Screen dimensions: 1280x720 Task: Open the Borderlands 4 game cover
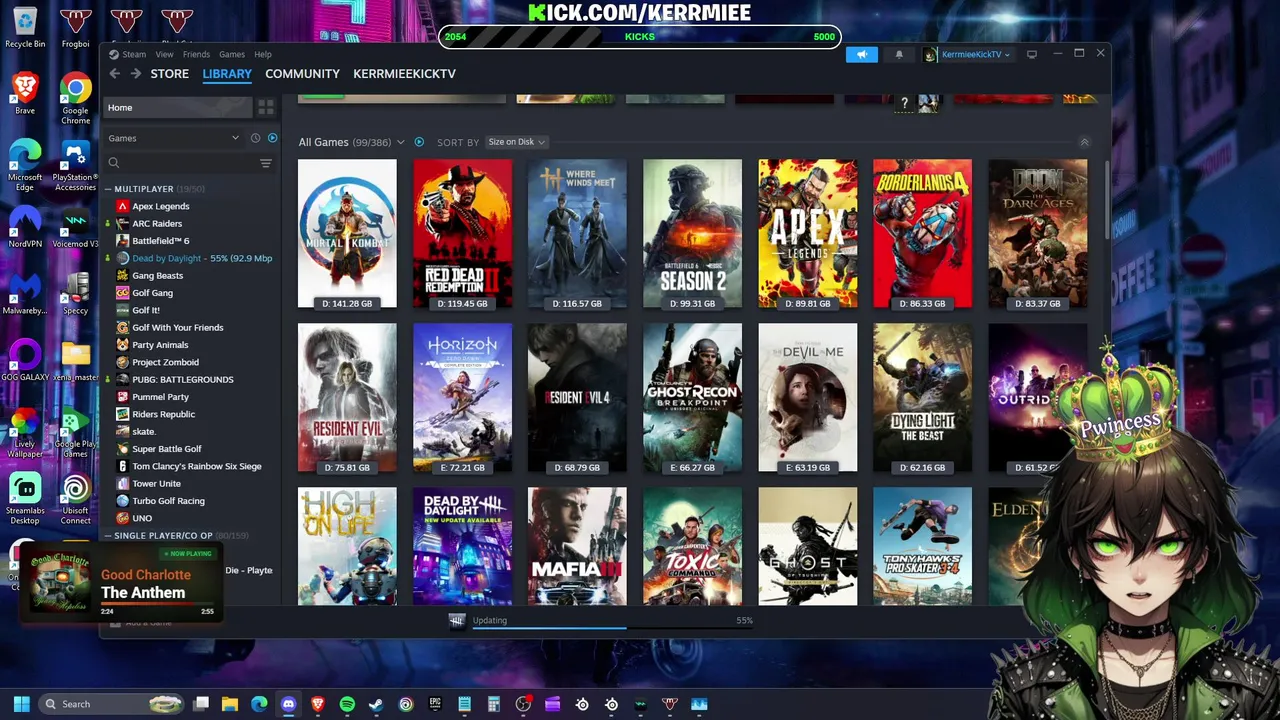tap(922, 234)
